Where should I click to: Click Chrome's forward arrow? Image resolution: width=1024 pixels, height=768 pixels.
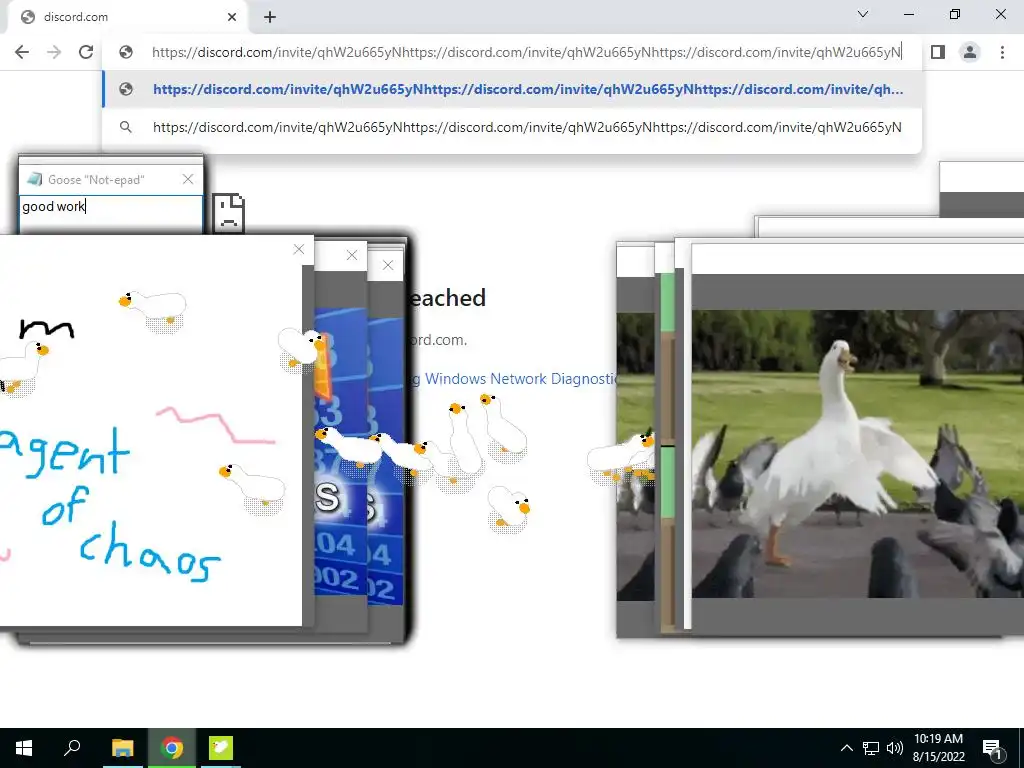click(x=54, y=52)
